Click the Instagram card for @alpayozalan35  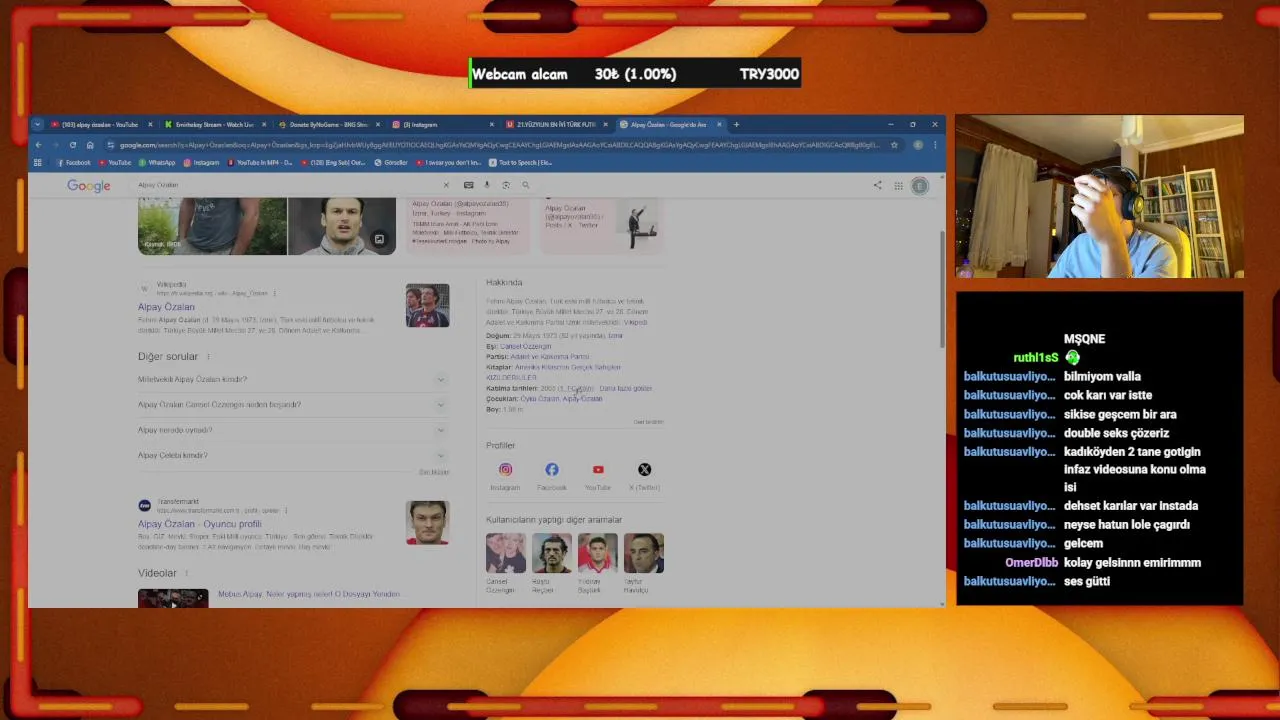click(x=466, y=224)
